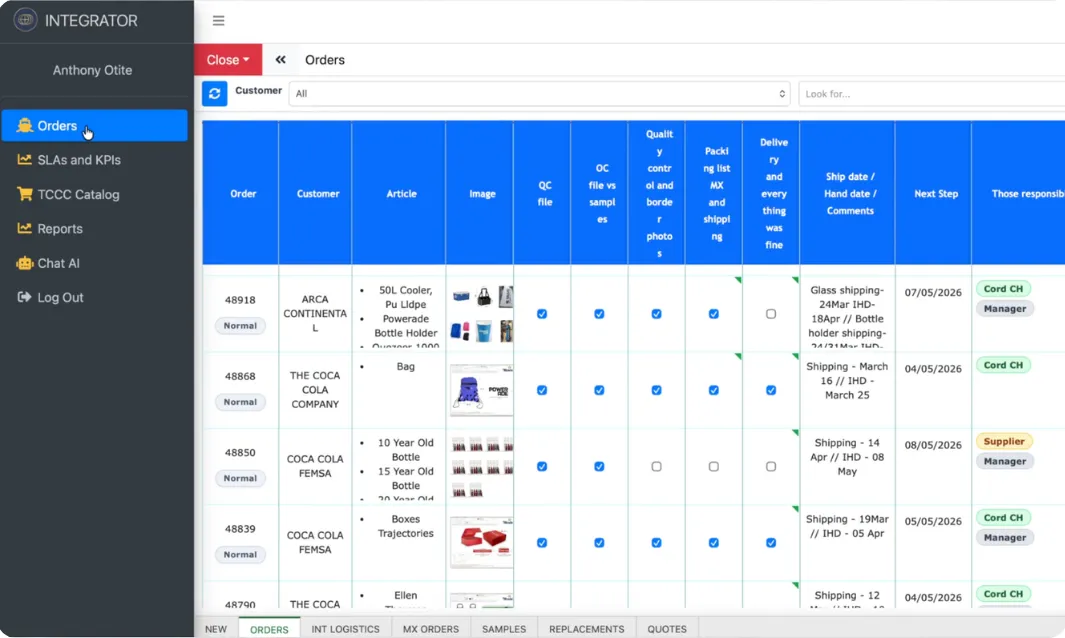Viewport: 1065px width, 638px height.
Task: Click Boxes Trajectories article text
Action: click(405, 526)
